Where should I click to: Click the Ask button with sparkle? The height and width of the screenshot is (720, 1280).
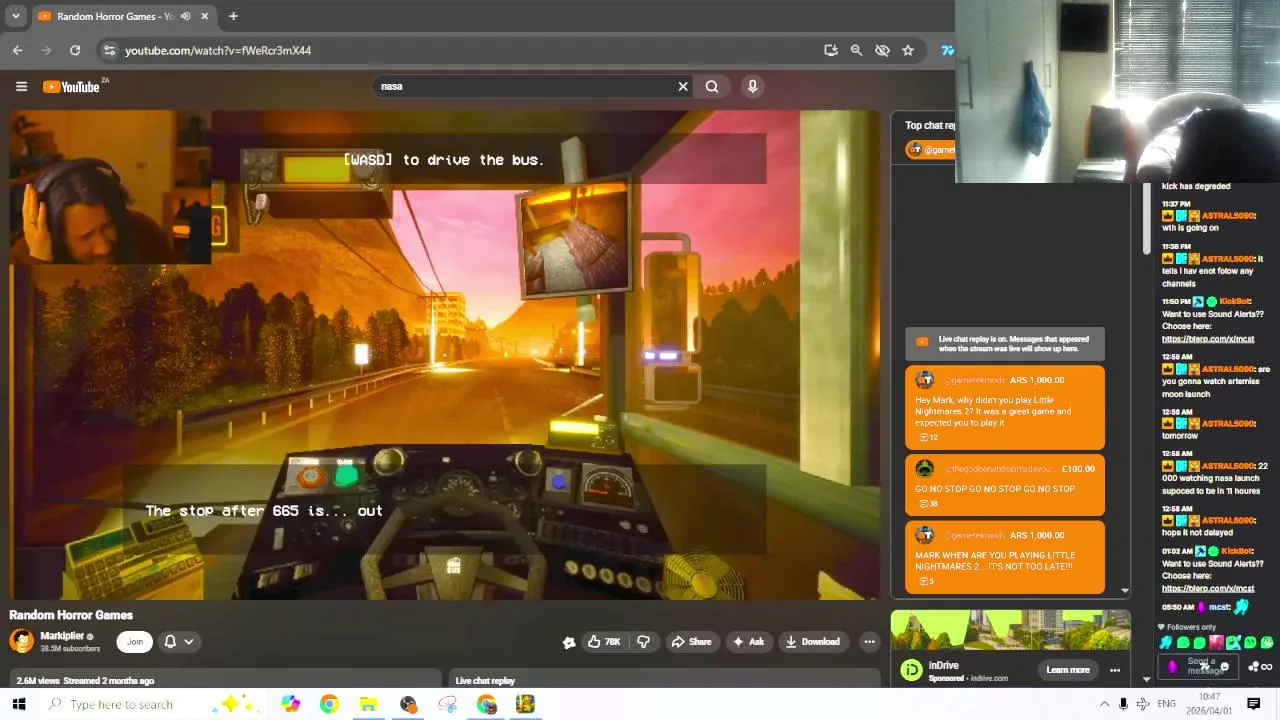749,642
